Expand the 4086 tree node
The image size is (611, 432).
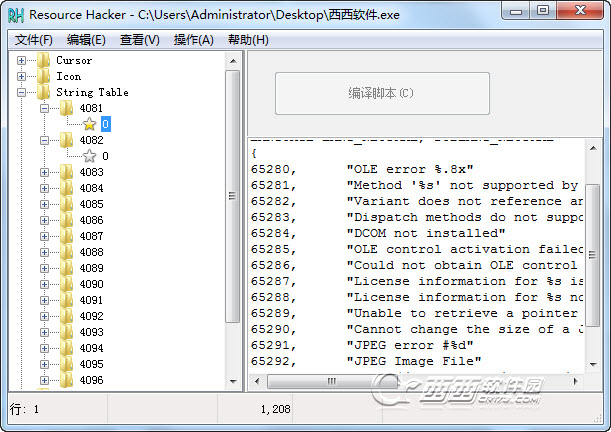(44, 220)
